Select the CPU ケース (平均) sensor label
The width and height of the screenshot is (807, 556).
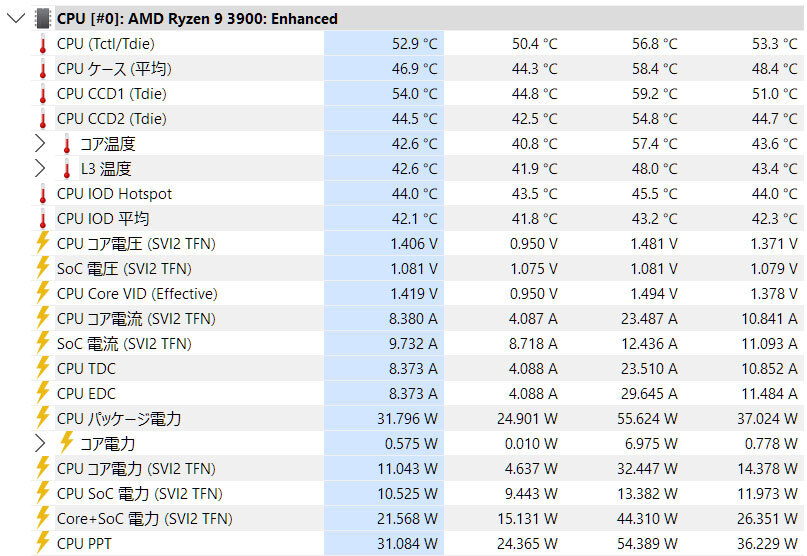(x=114, y=68)
